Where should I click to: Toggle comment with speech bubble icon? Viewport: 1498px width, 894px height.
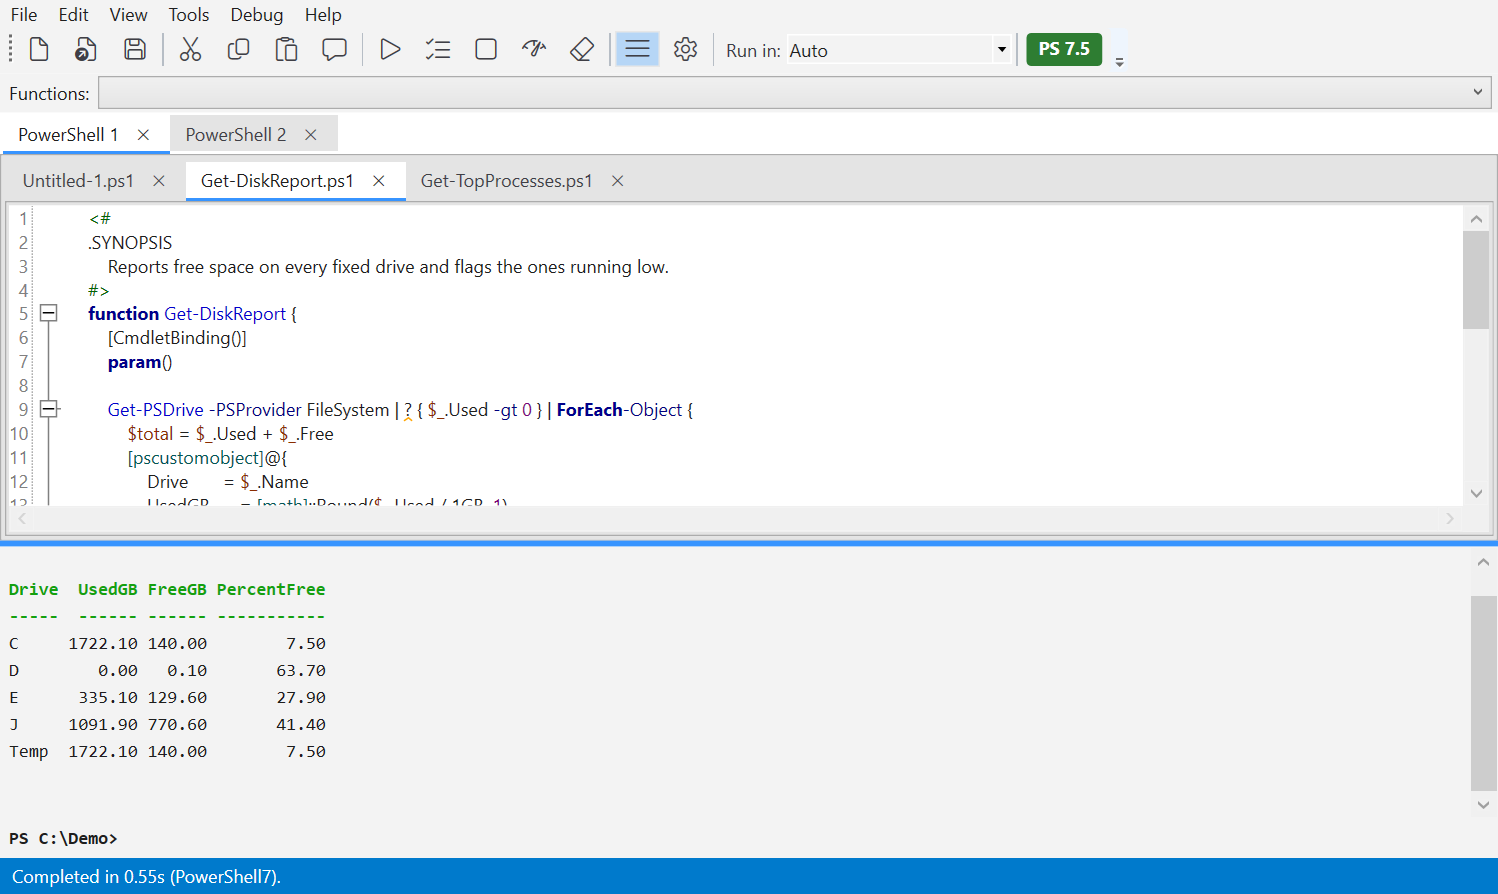(x=334, y=49)
